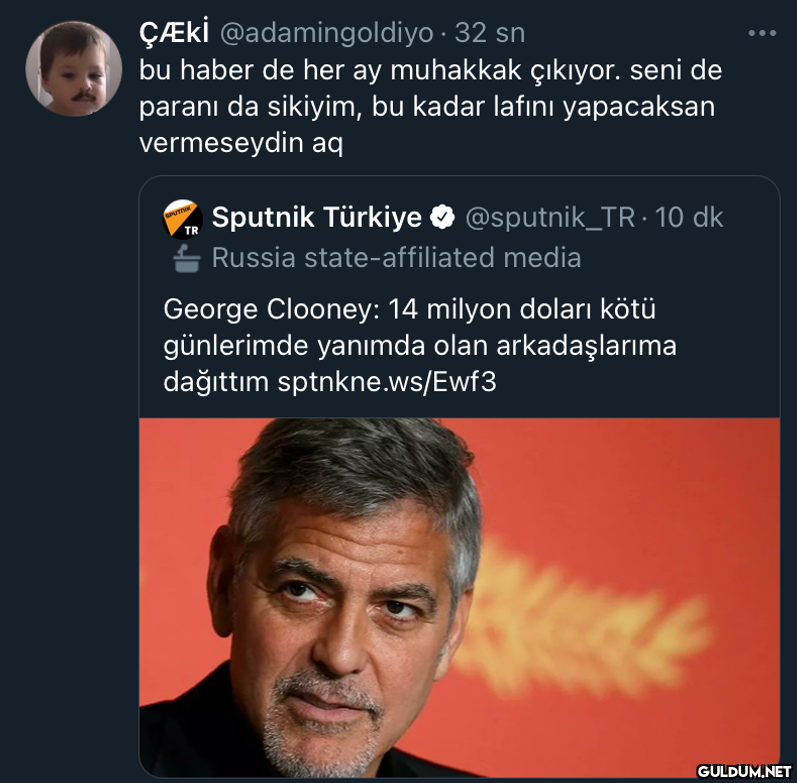Click the Sputnik Türkiye round logo avatar

point(182,219)
